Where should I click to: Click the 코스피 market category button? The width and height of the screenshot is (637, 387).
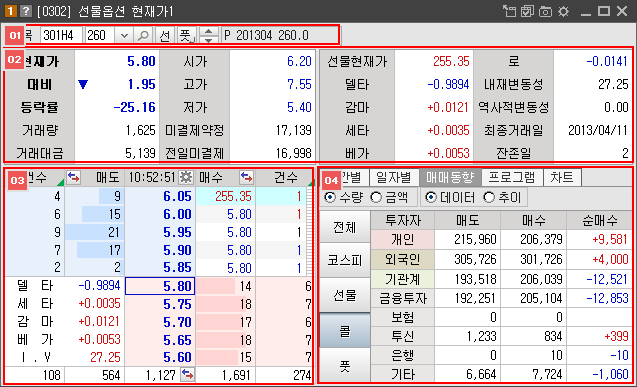tap(344, 260)
